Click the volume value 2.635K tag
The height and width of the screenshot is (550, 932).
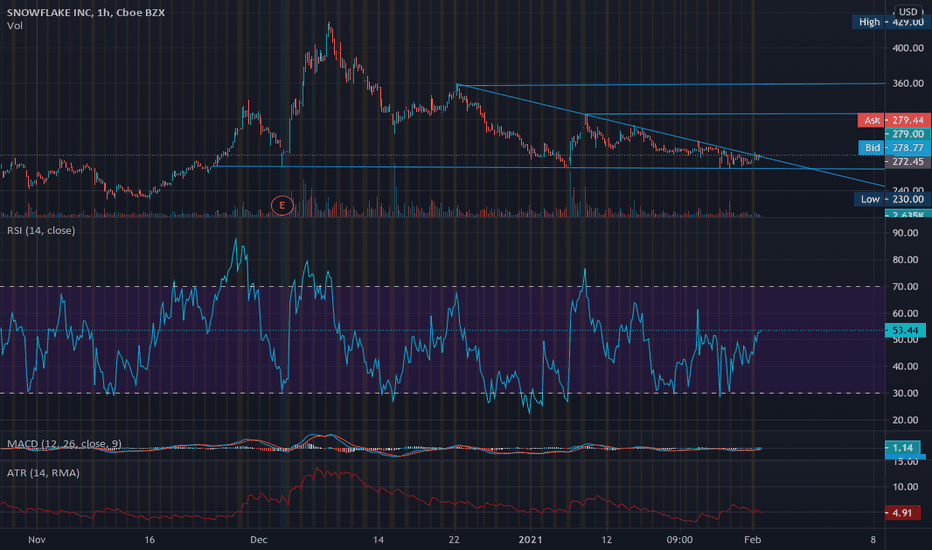[908, 214]
